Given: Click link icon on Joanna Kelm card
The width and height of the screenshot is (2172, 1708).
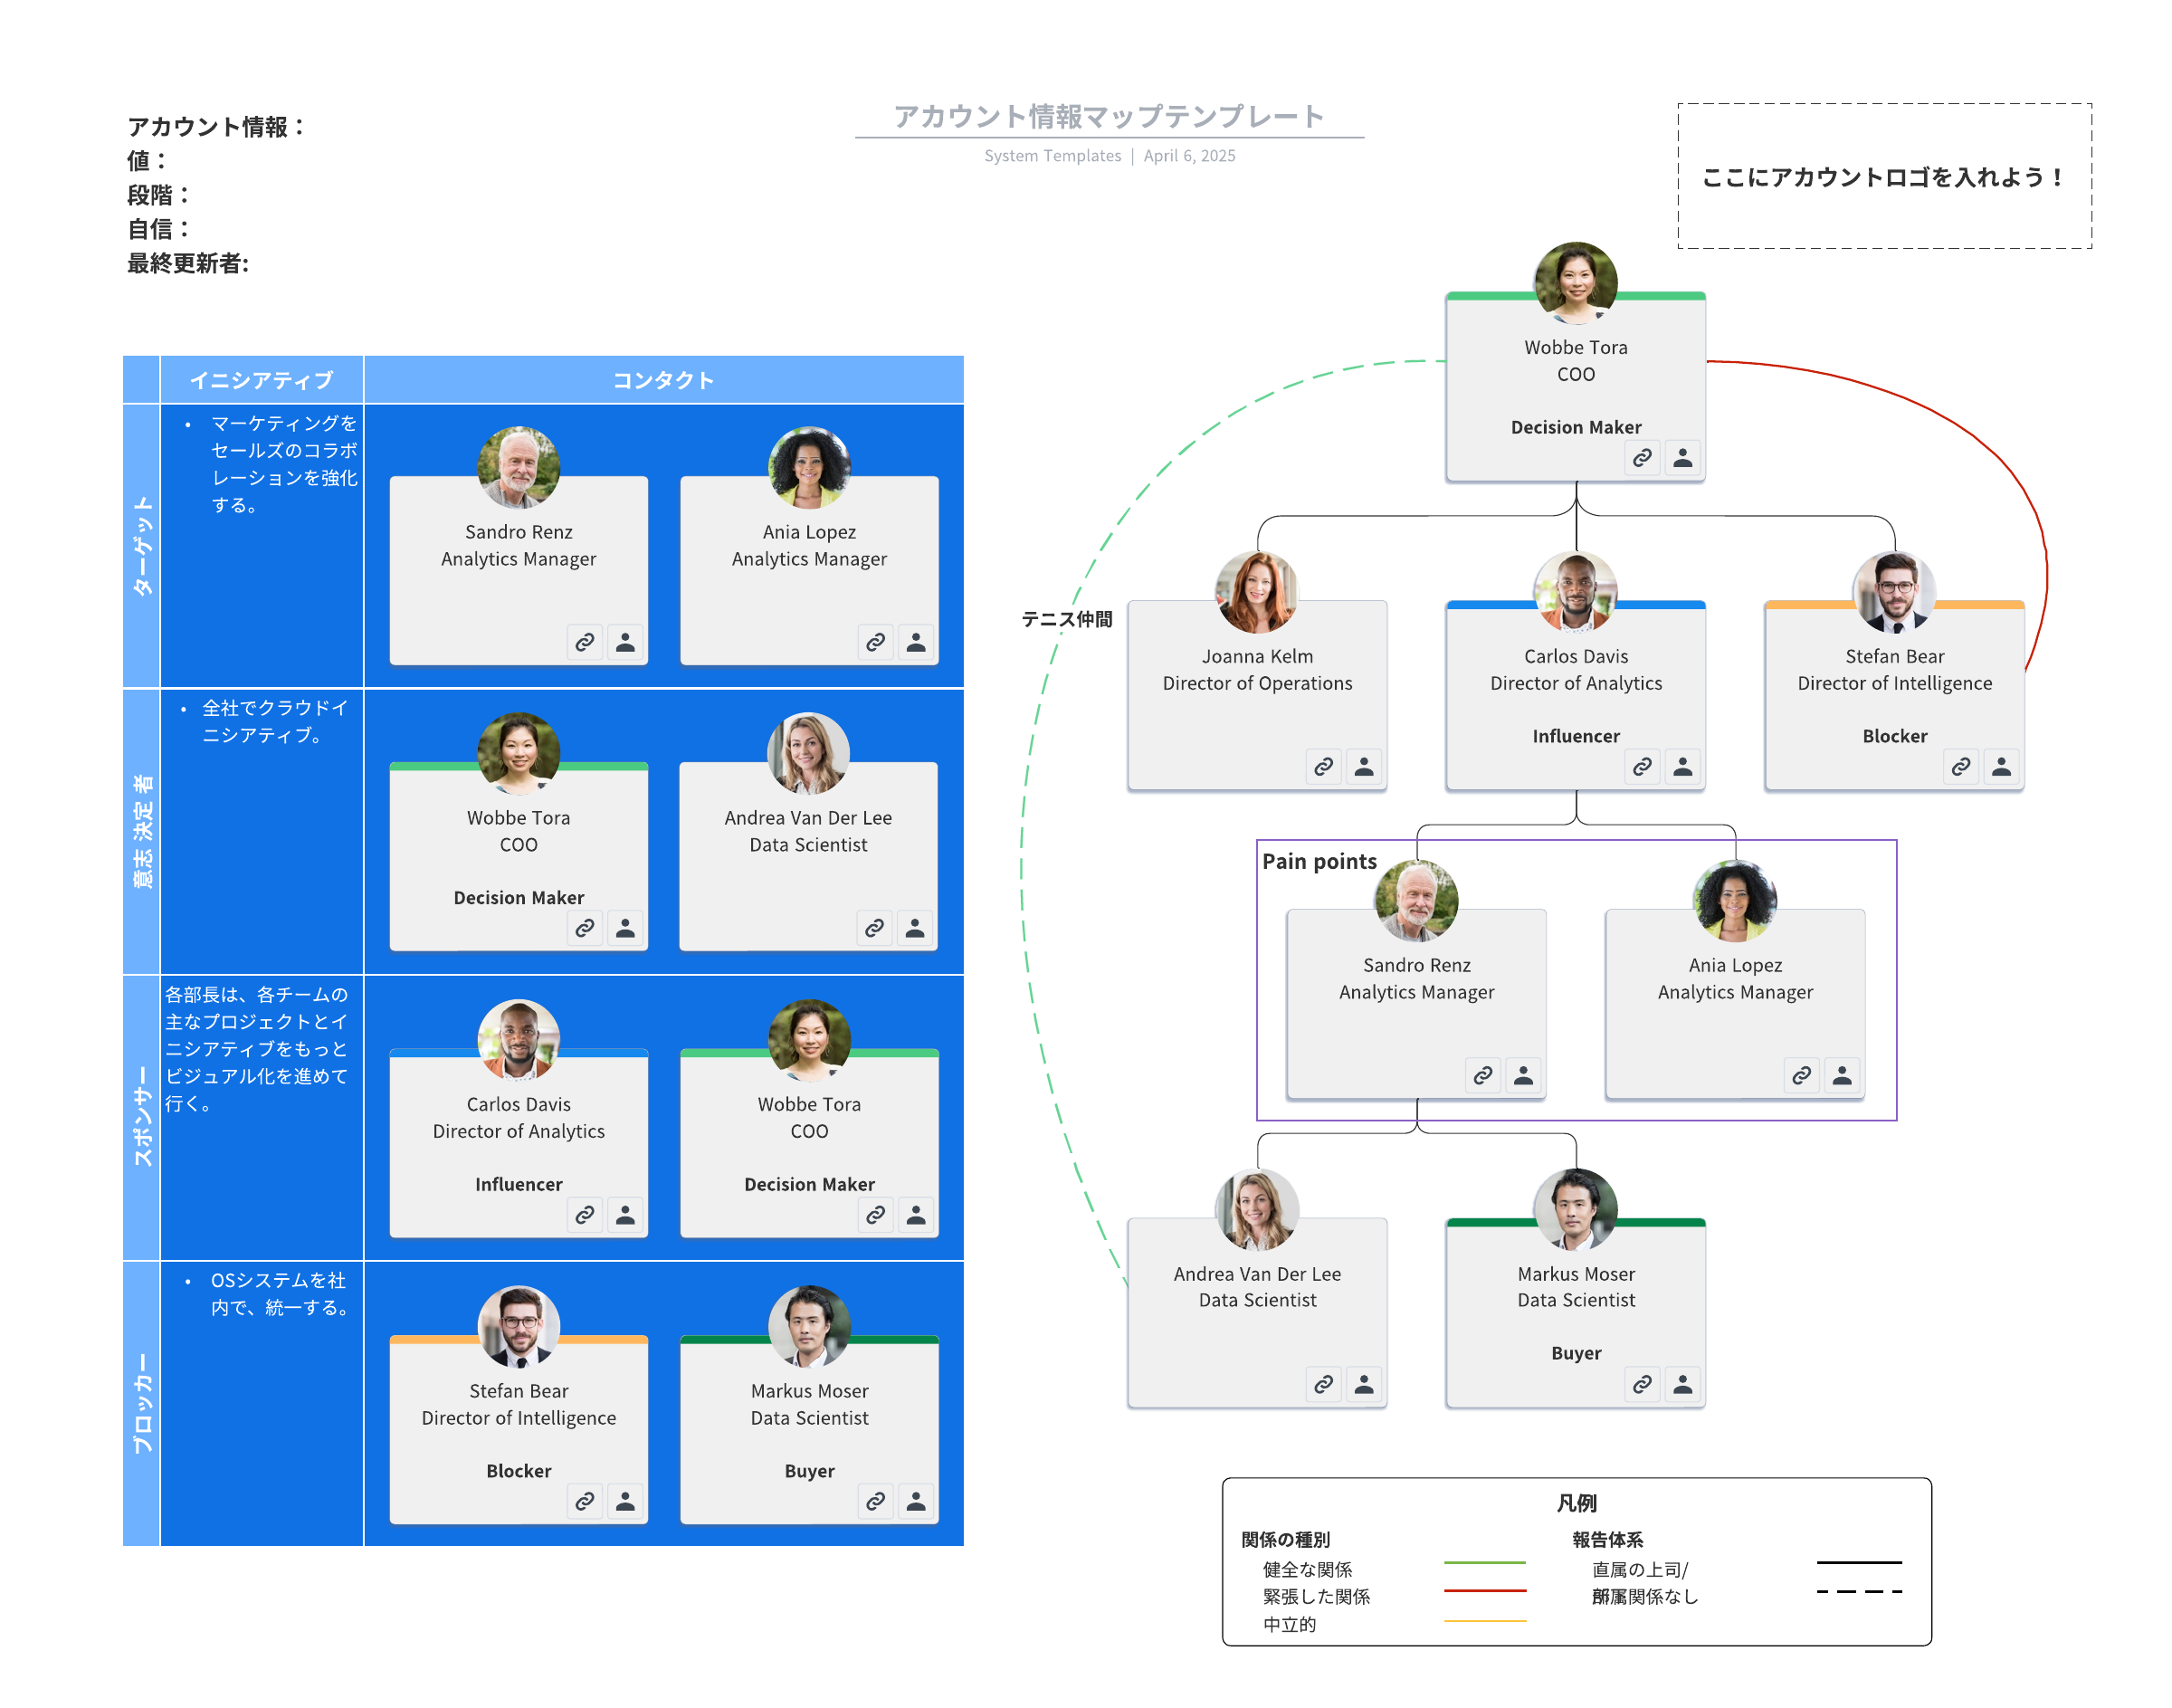Looking at the screenshot, I should [x=1323, y=767].
